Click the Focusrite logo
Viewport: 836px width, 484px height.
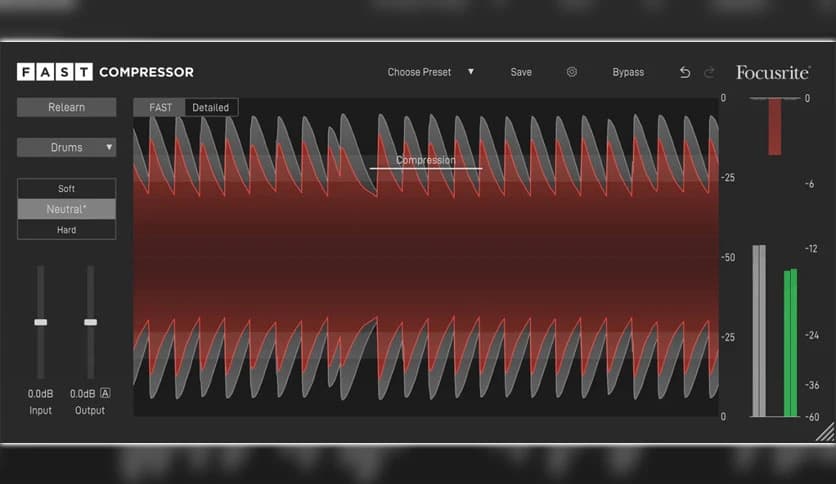773,72
